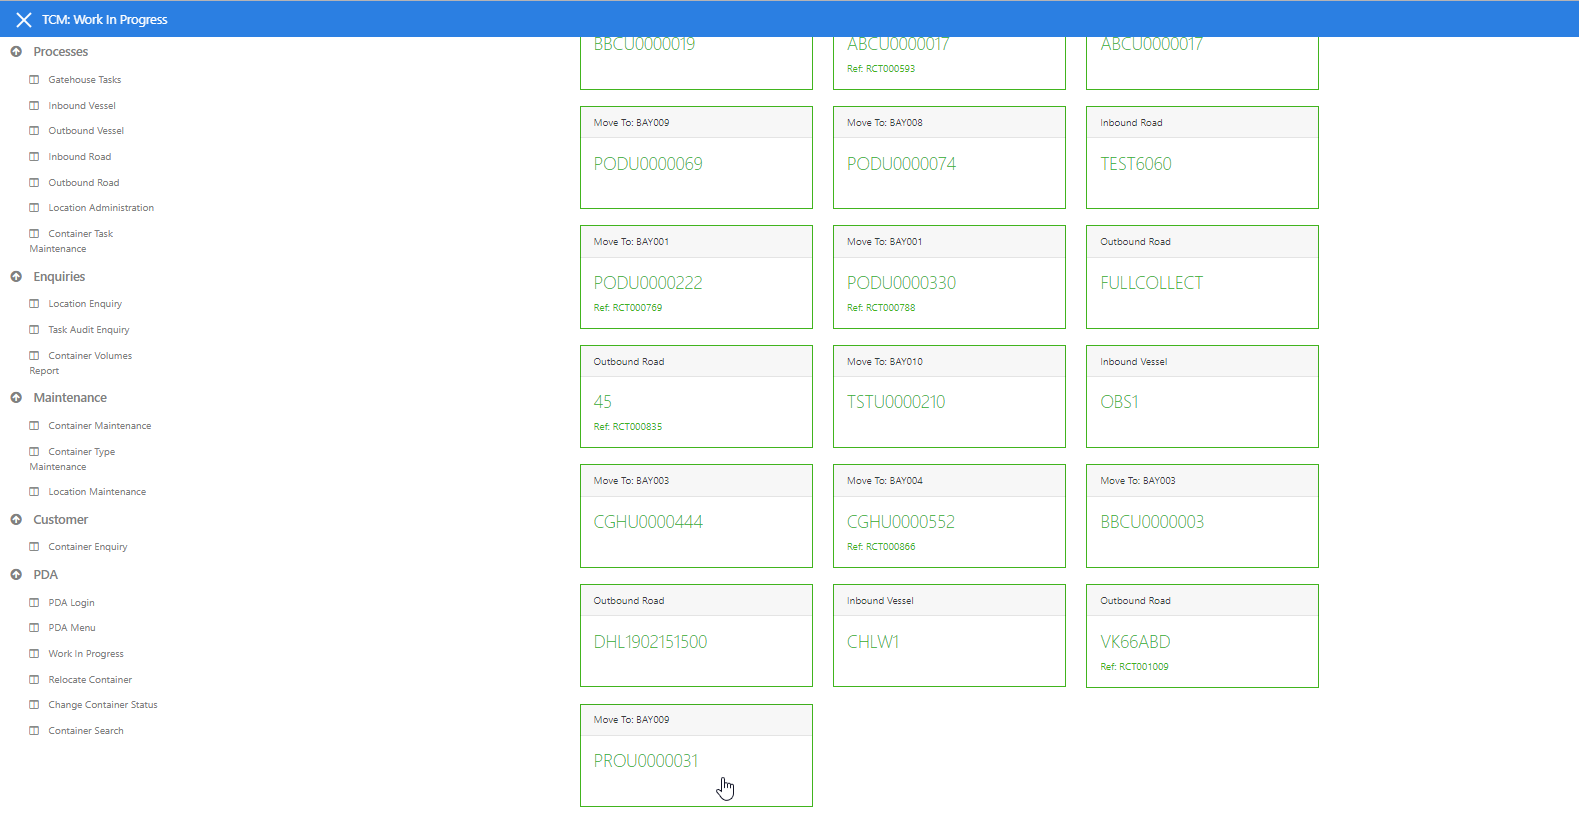Screen dimensions: 1579x816
Task: Click the icon beside Container Maintenance
Action: [x=34, y=426]
